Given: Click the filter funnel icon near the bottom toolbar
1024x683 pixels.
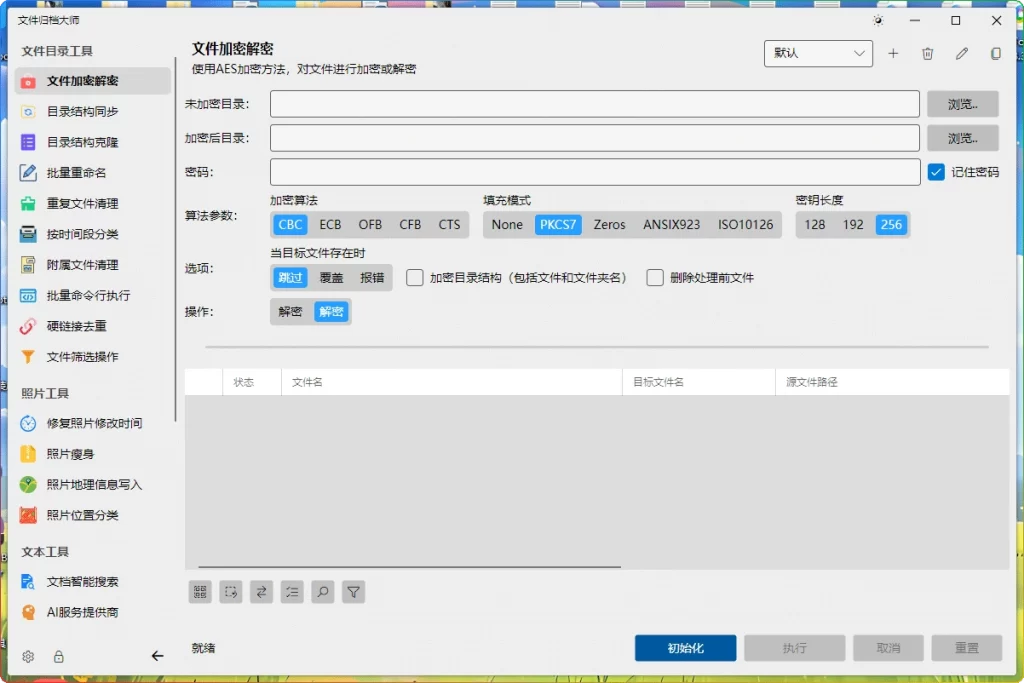Looking at the screenshot, I should click(353, 592).
